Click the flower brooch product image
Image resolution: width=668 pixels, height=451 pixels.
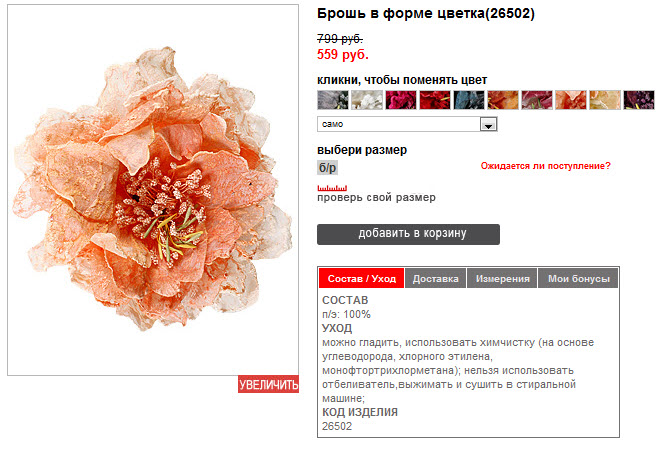pyautogui.click(x=153, y=190)
